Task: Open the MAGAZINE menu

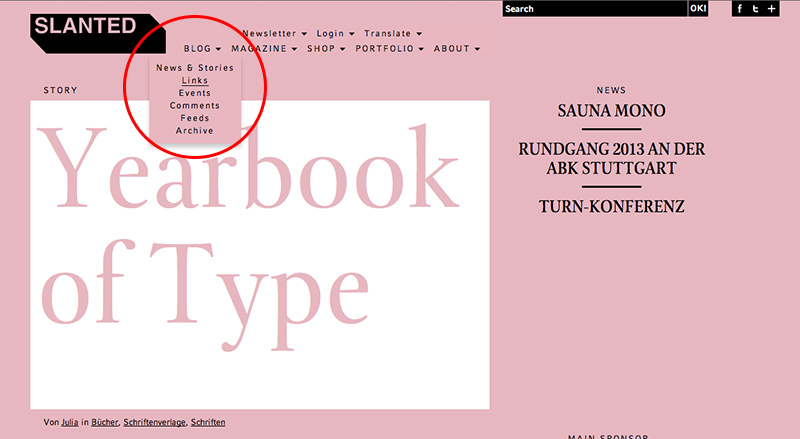Action: coord(264,48)
